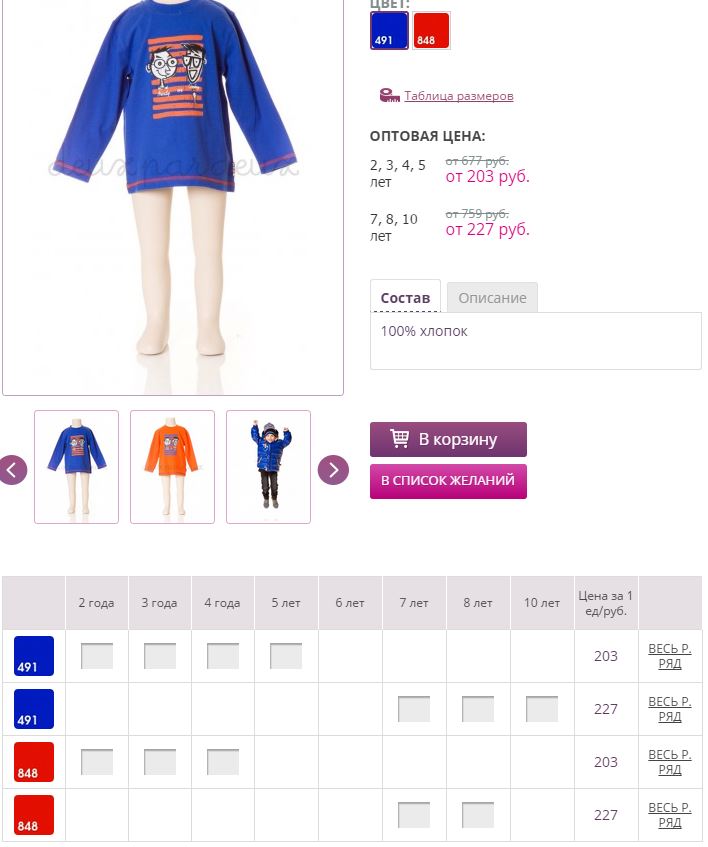Check 8 лет box in last 848 row

pyautogui.click(x=477, y=815)
